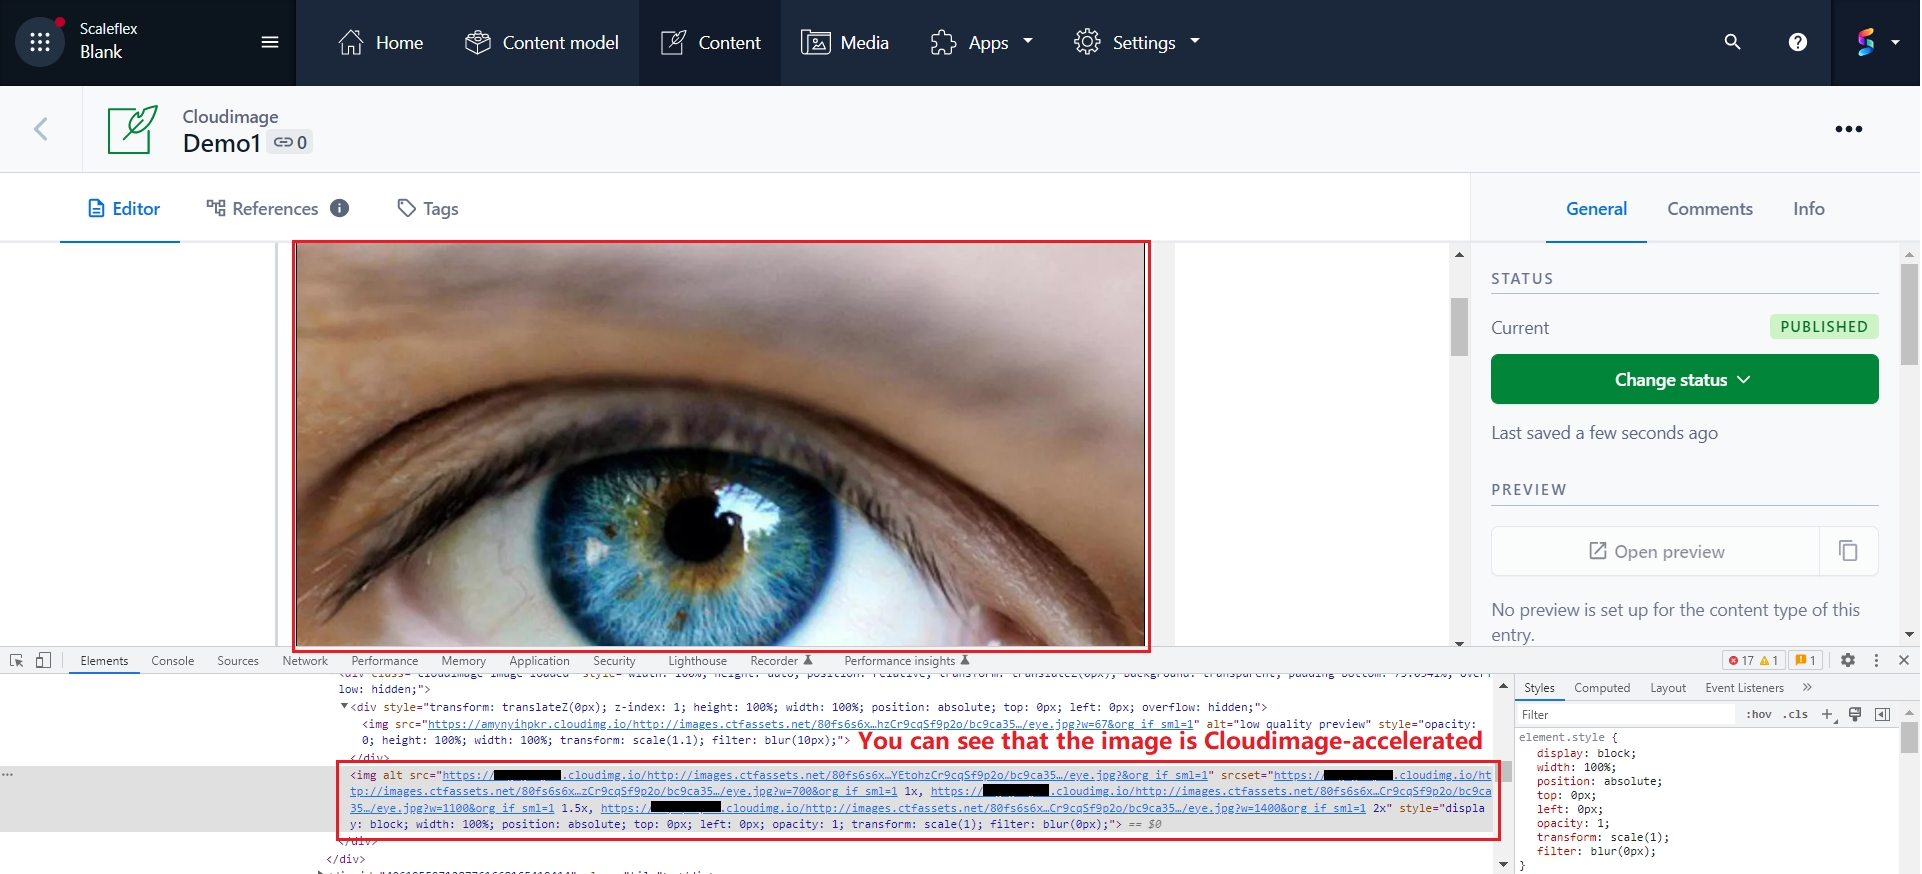Open the help question mark icon
This screenshot has width=1922, height=874.
(x=1797, y=42)
